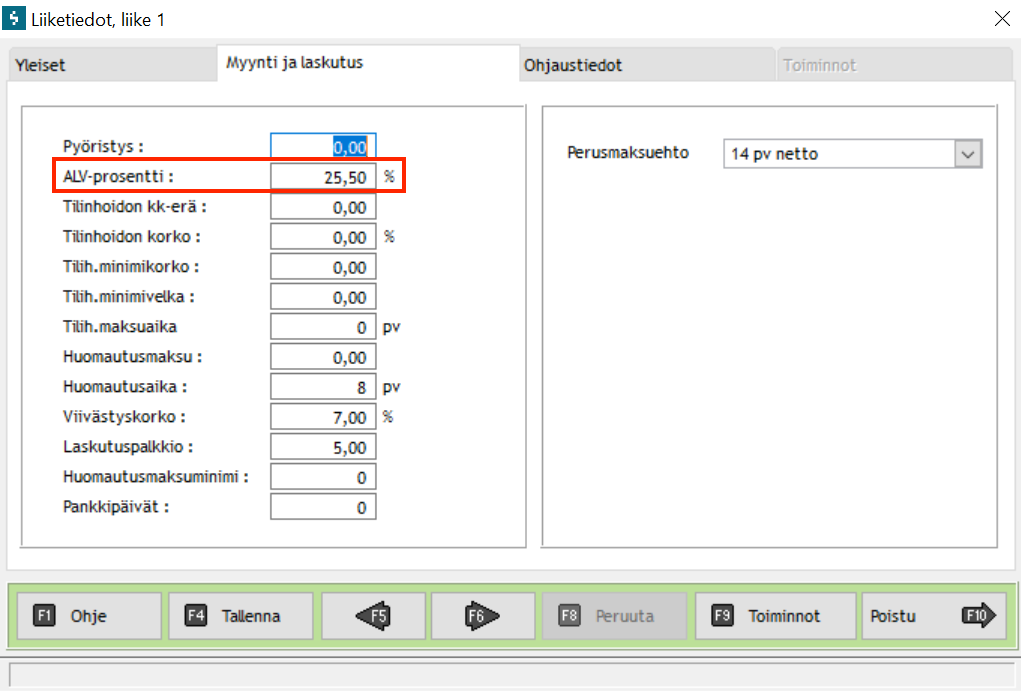Screen dimensions: 1021x691
Task: Click the app icon in title bar
Action: pyautogui.click(x=14, y=18)
